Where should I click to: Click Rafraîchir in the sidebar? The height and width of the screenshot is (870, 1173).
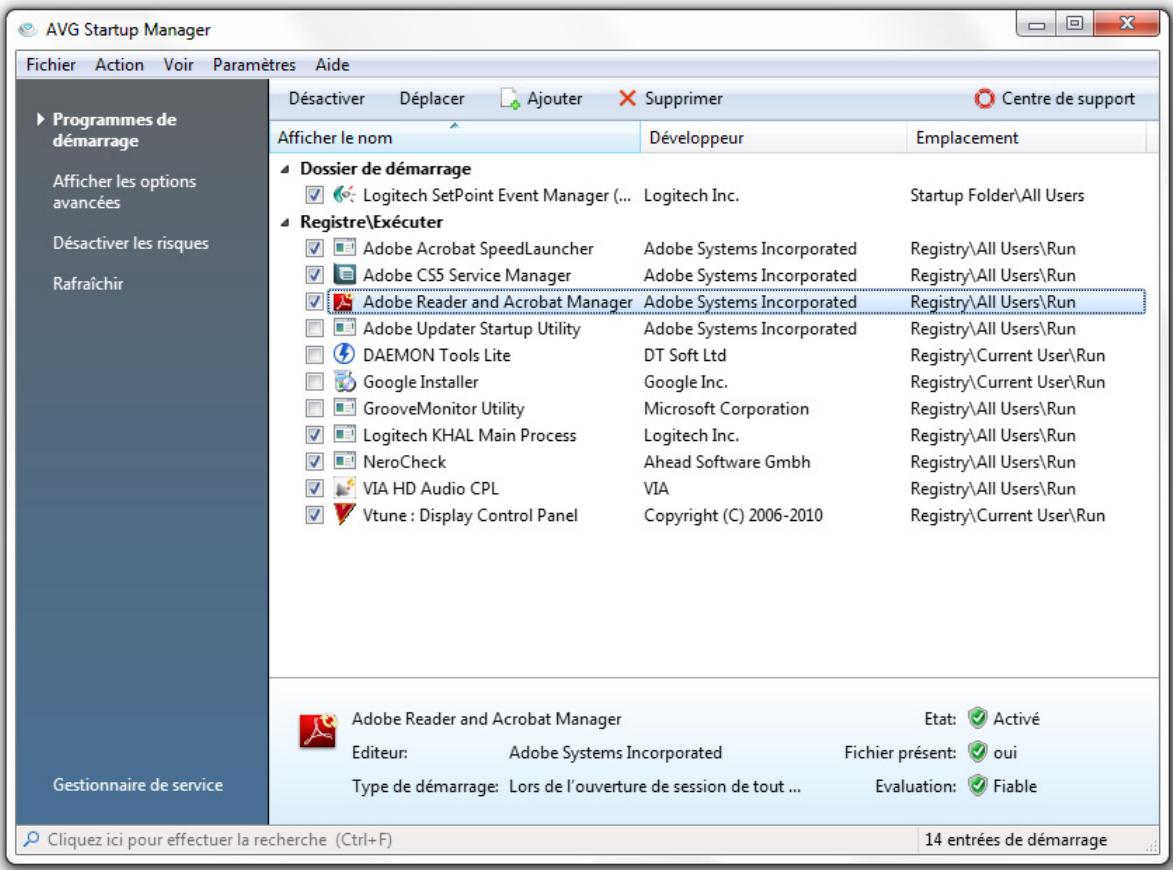click(88, 284)
